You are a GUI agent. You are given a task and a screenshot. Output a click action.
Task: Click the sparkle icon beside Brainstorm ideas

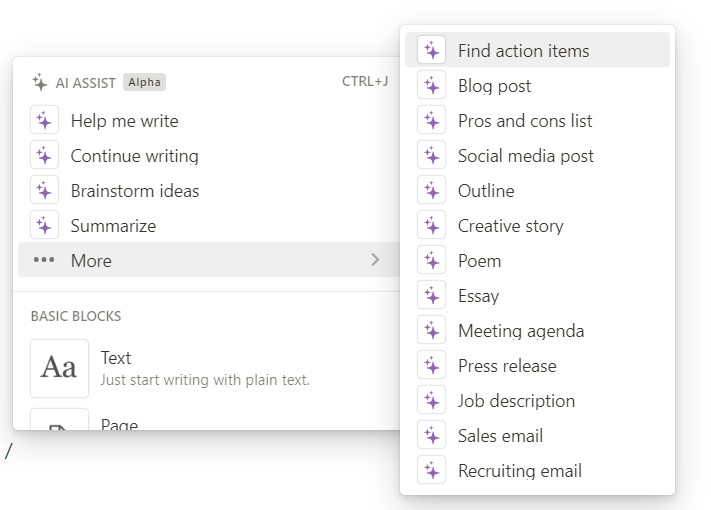44,190
